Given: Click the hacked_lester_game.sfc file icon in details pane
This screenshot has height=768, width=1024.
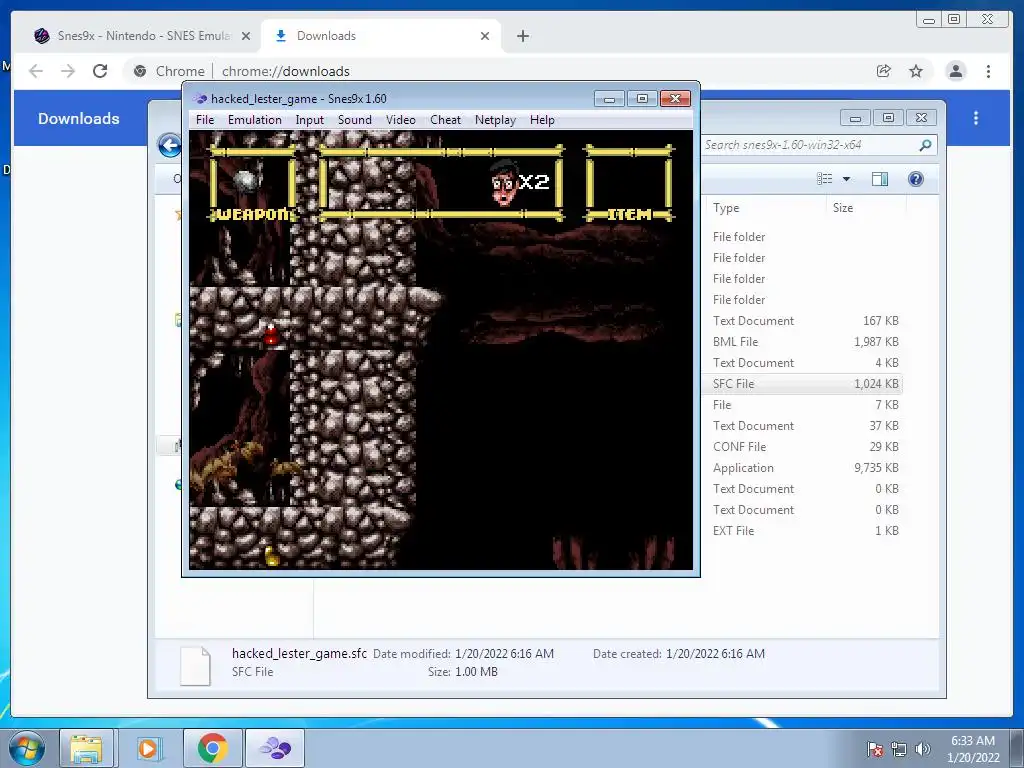Looking at the screenshot, I should click(x=195, y=665).
